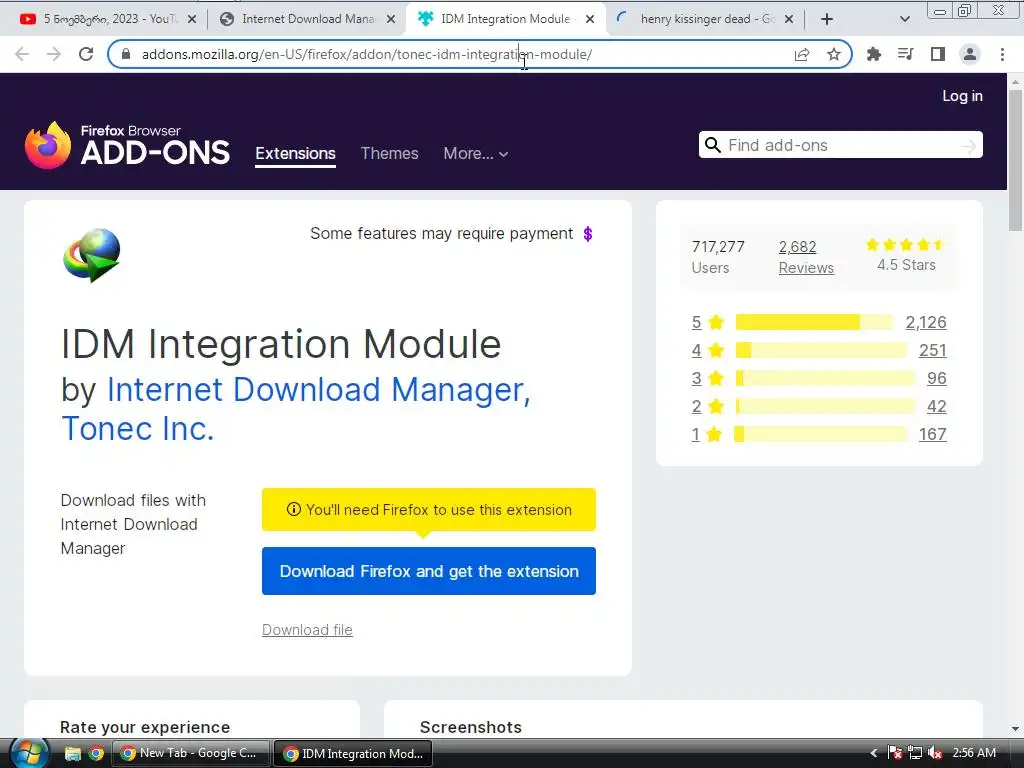Open the media control toolbar icon
This screenshot has height=768, width=1024.
point(906,54)
